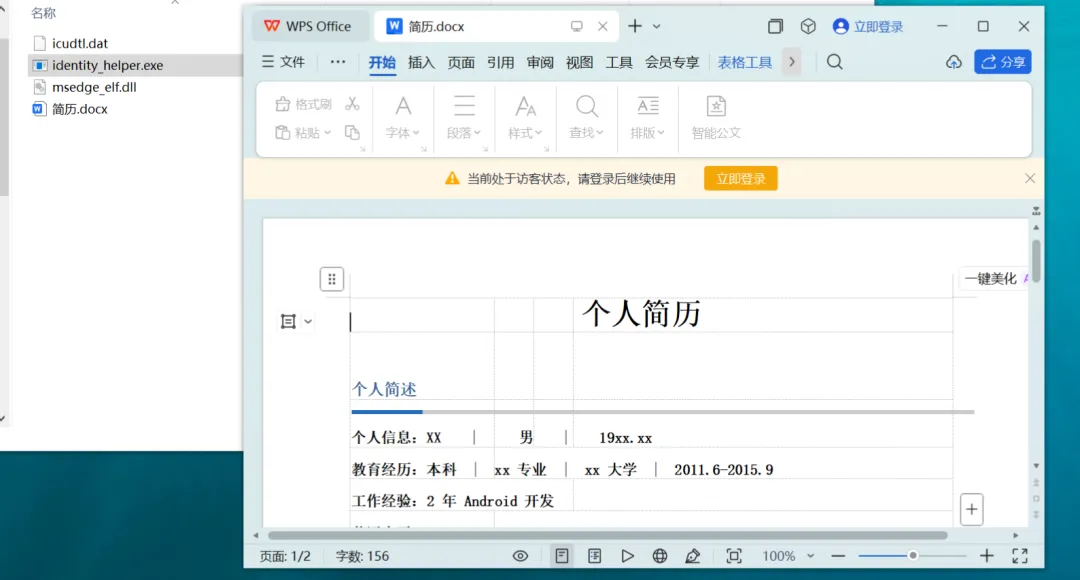This screenshot has height=580, width=1080.
Task: Switch to the 会员专享 ribbon tab
Action: tap(672, 63)
